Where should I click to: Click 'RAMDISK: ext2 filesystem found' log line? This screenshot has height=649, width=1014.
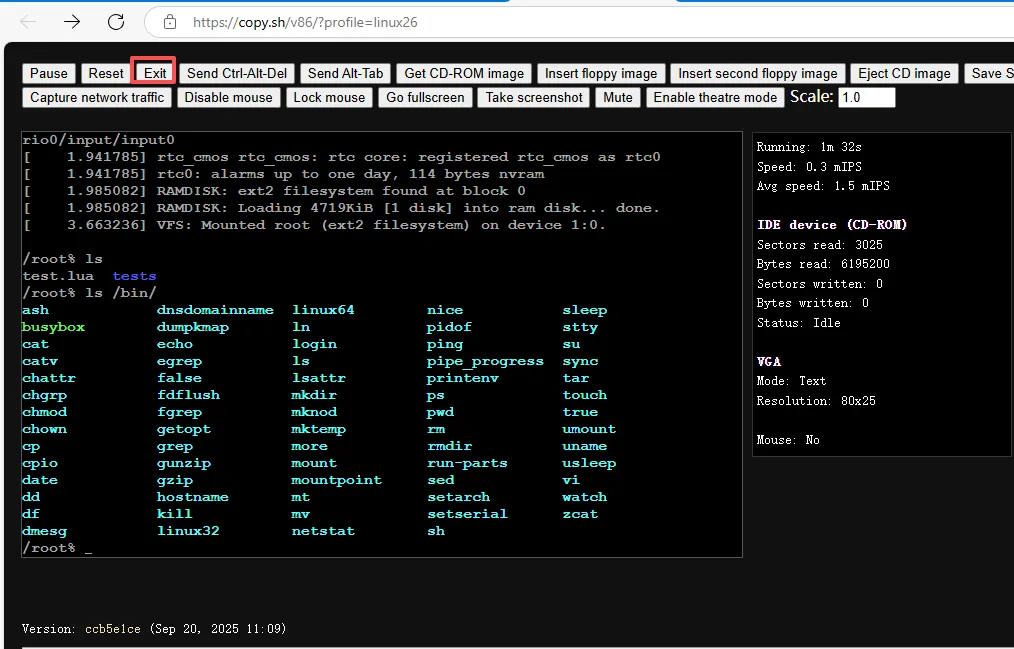click(x=274, y=191)
